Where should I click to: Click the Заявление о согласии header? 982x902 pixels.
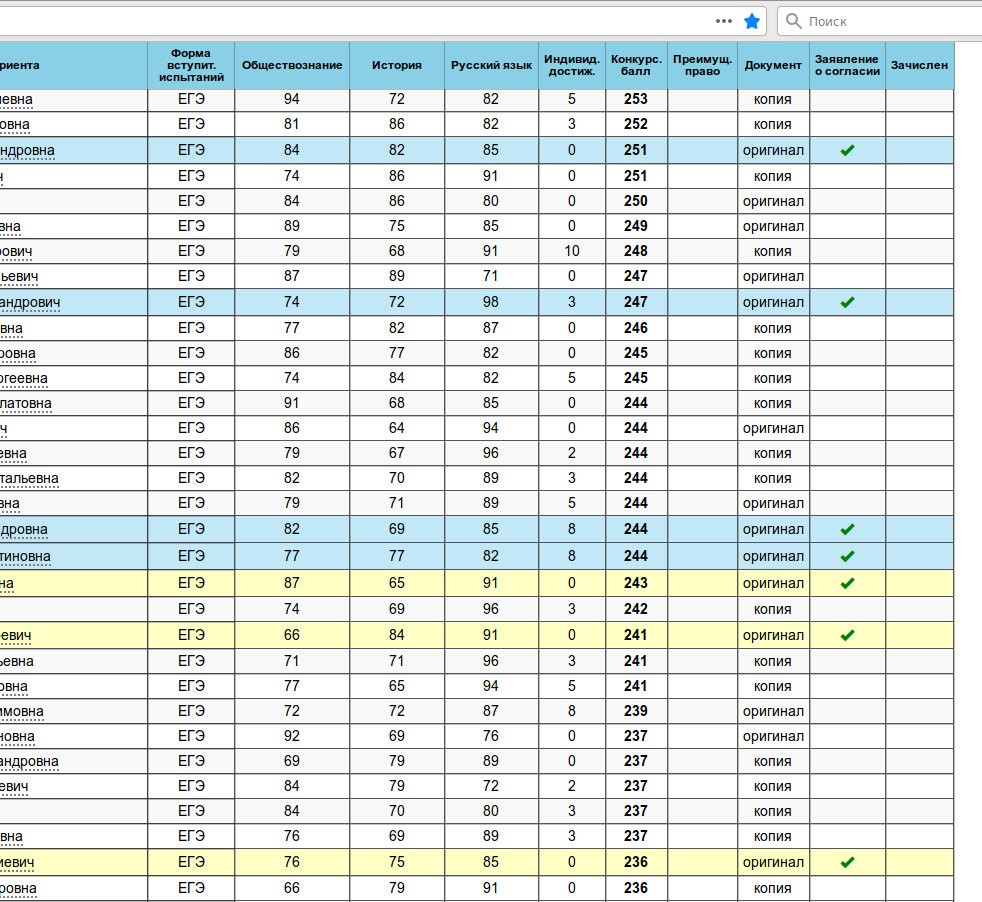tap(847, 65)
